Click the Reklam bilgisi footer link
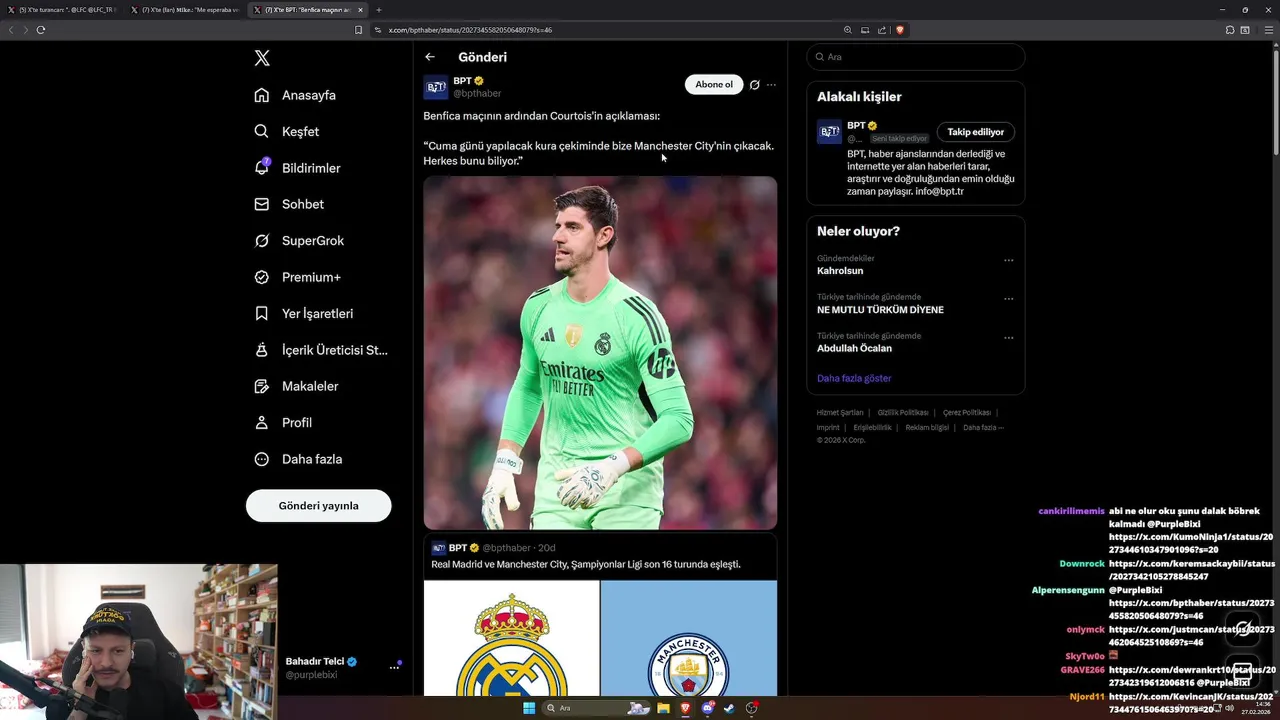This screenshot has height=720, width=1280. tap(927, 427)
